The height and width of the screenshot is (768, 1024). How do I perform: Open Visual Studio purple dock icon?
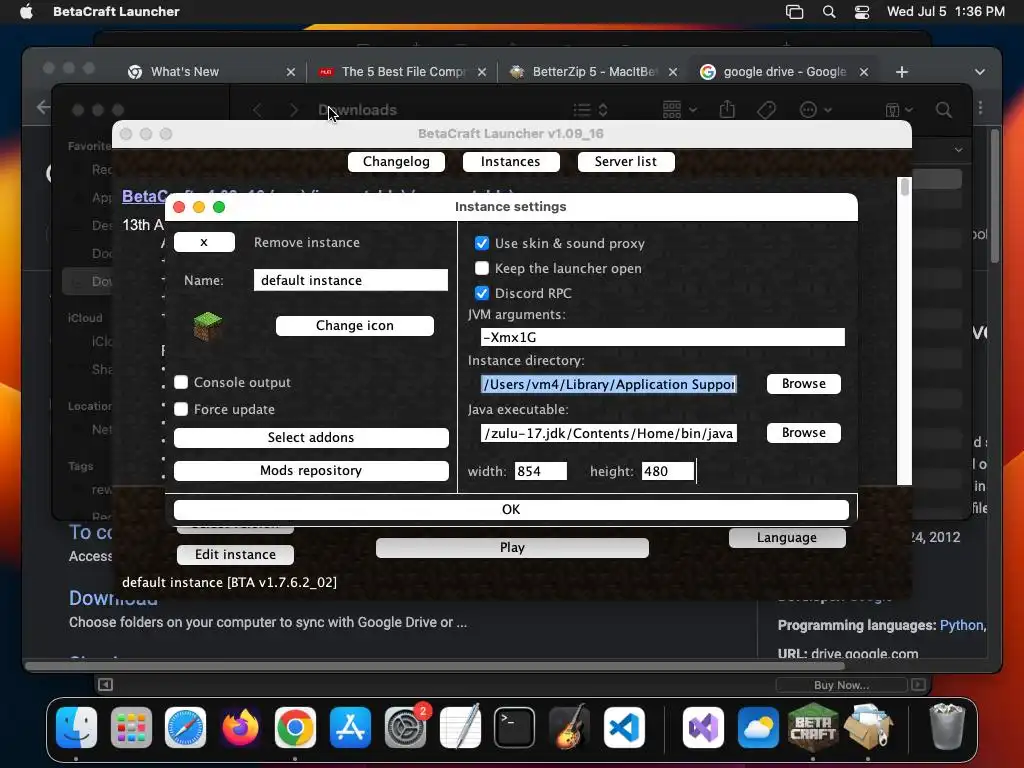[x=703, y=727]
